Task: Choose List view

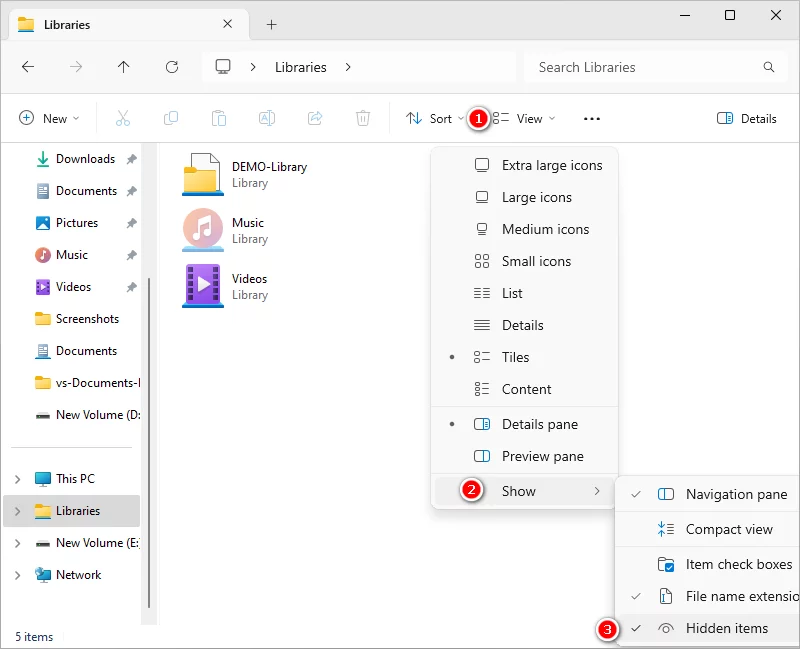Action: [524, 293]
